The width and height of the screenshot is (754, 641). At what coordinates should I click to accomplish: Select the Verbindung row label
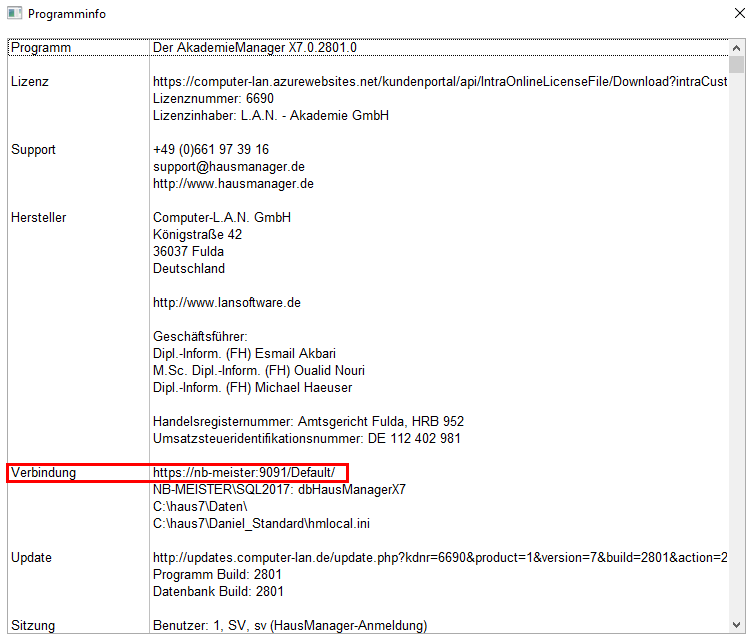[43, 472]
